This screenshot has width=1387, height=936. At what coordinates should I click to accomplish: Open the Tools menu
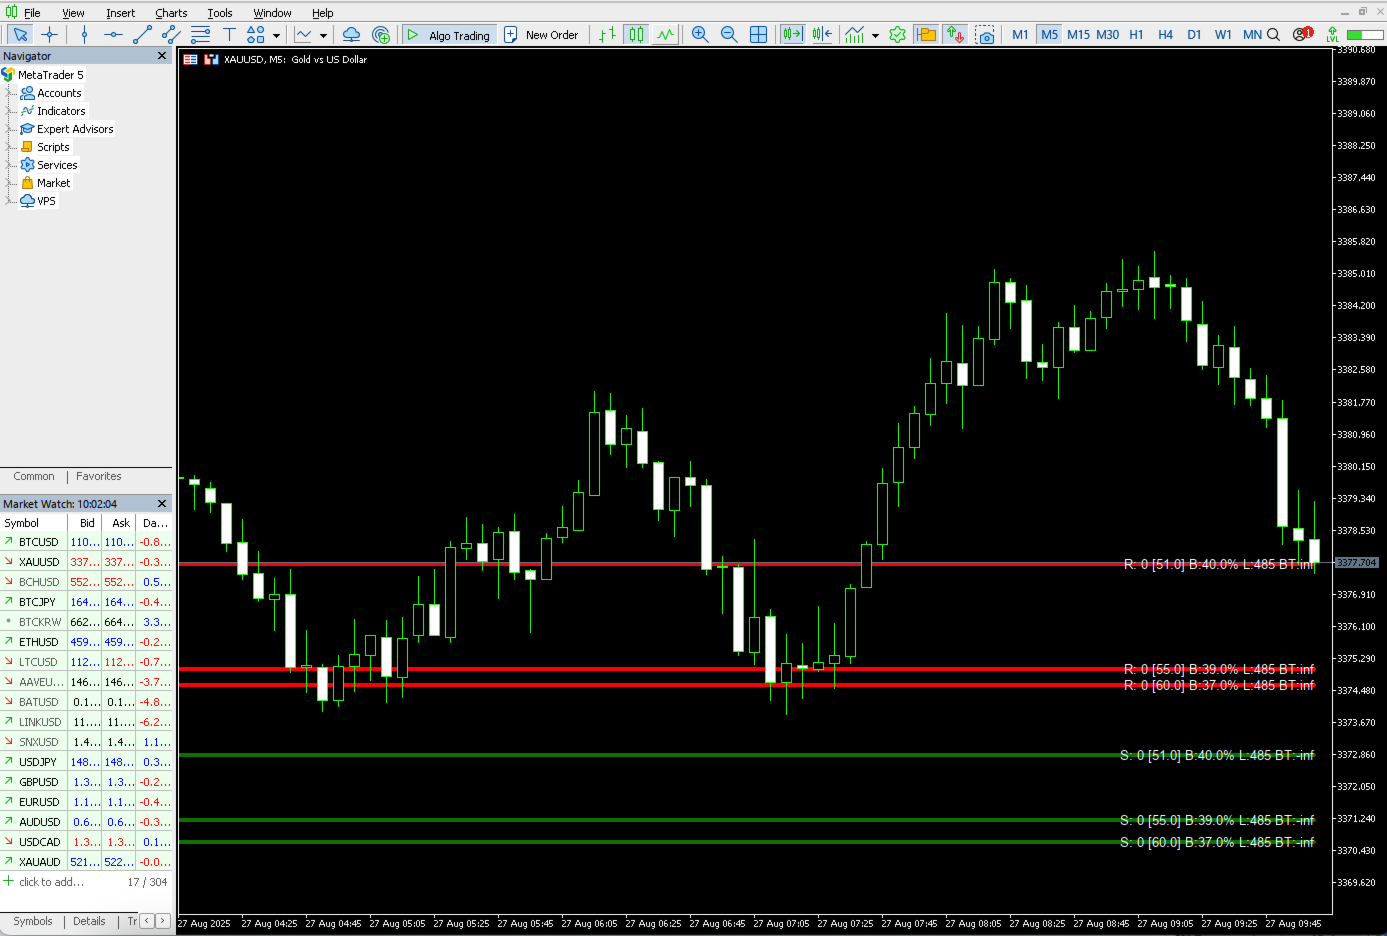[x=220, y=13]
